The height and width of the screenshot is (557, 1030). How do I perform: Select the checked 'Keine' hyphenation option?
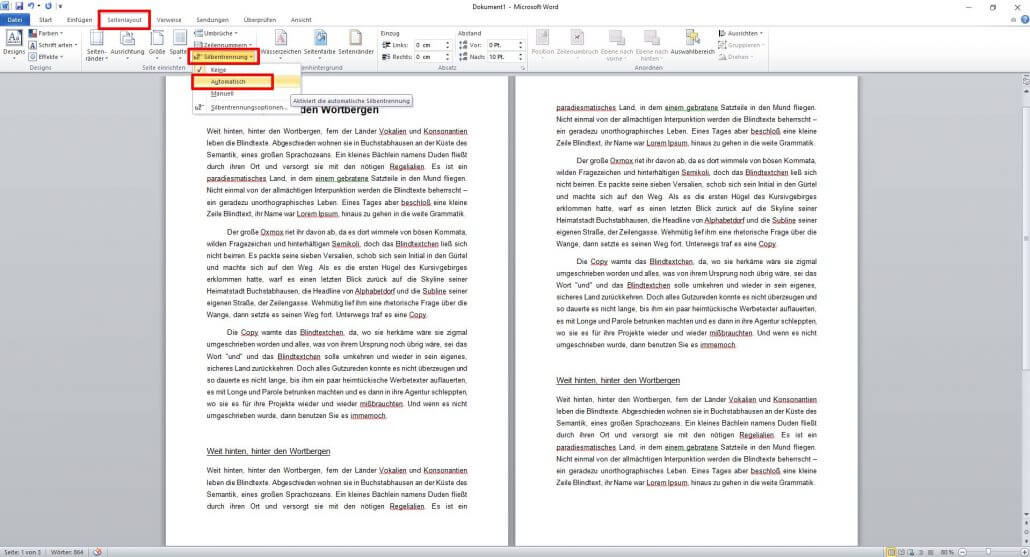pyautogui.click(x=218, y=70)
